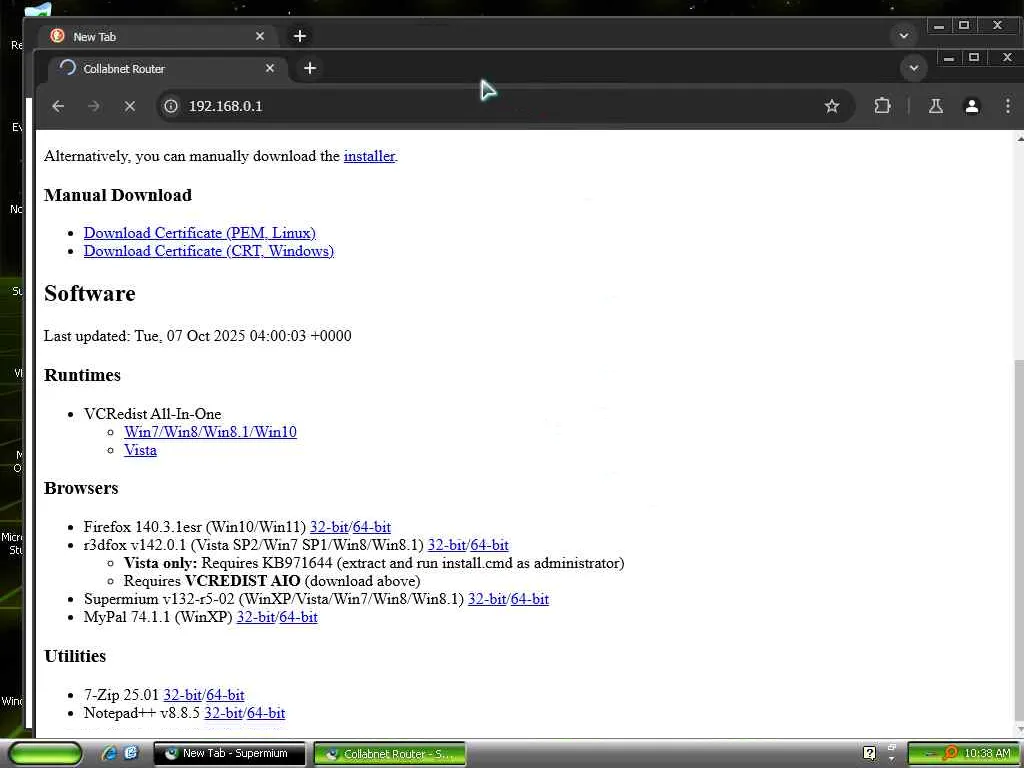Open VCRedist Vista link
Viewport: 1024px width, 768px height.
click(x=140, y=451)
